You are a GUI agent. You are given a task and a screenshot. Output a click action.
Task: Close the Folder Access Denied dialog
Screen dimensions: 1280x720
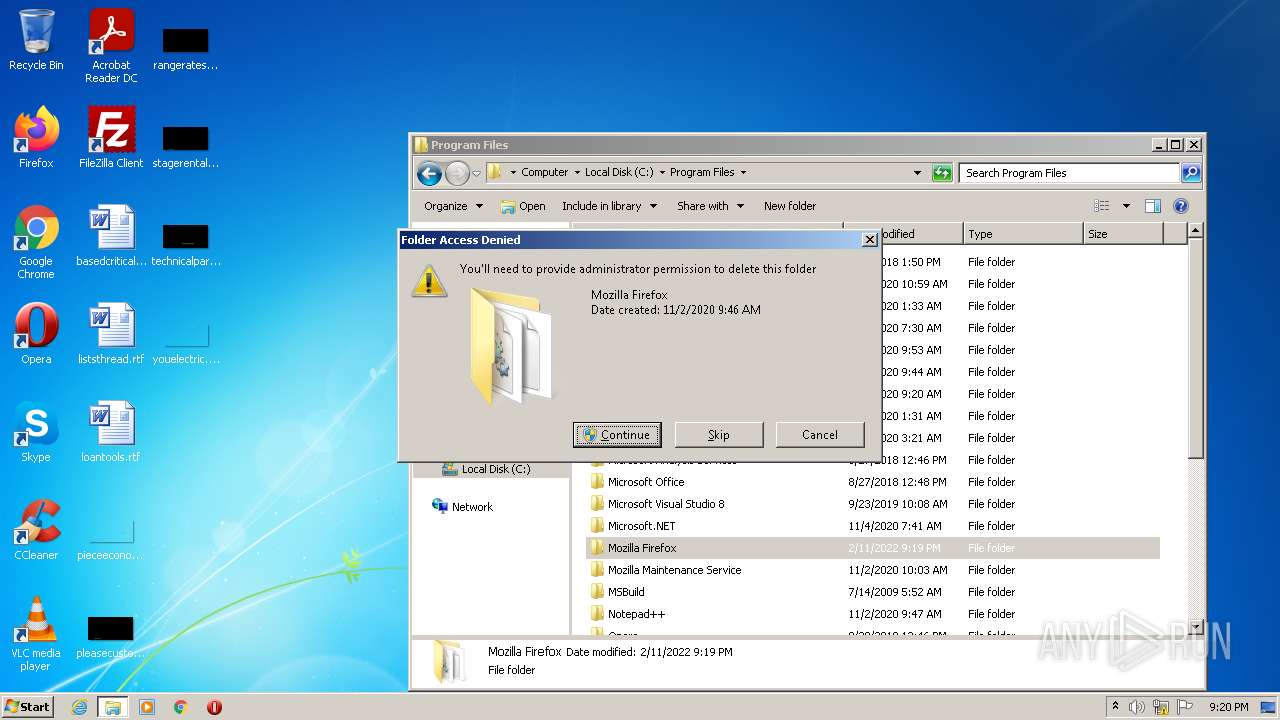coord(869,240)
